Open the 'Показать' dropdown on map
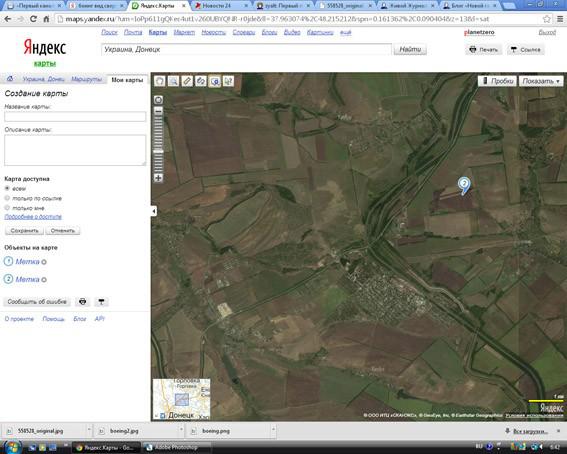 541,81
